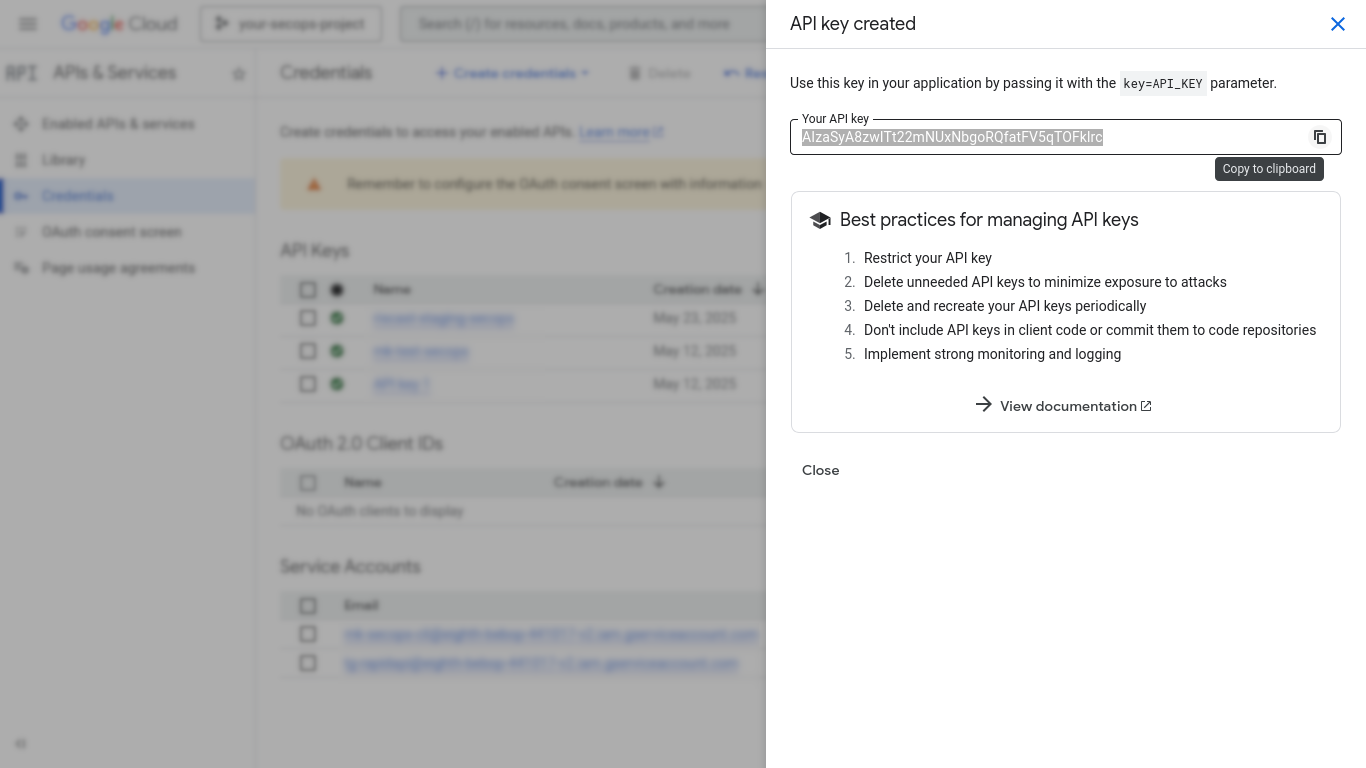Click the green status icon beside API key 1
The image size is (1366, 768).
[337, 384]
